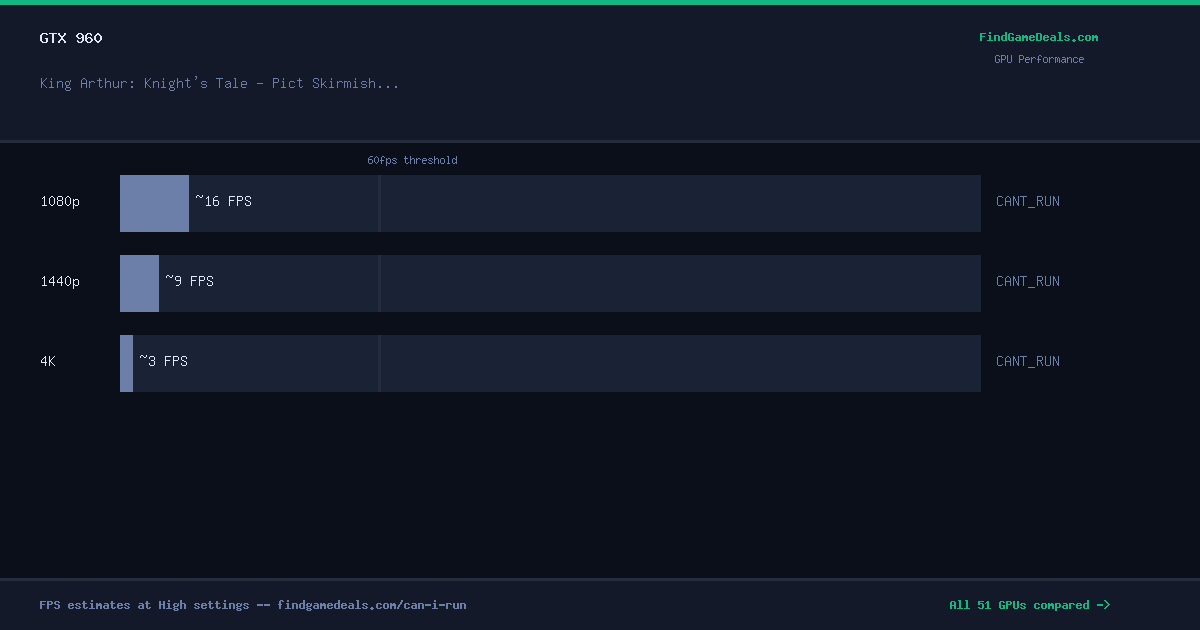Click the 4K resolution label
The height and width of the screenshot is (630, 1200).
tap(48, 361)
